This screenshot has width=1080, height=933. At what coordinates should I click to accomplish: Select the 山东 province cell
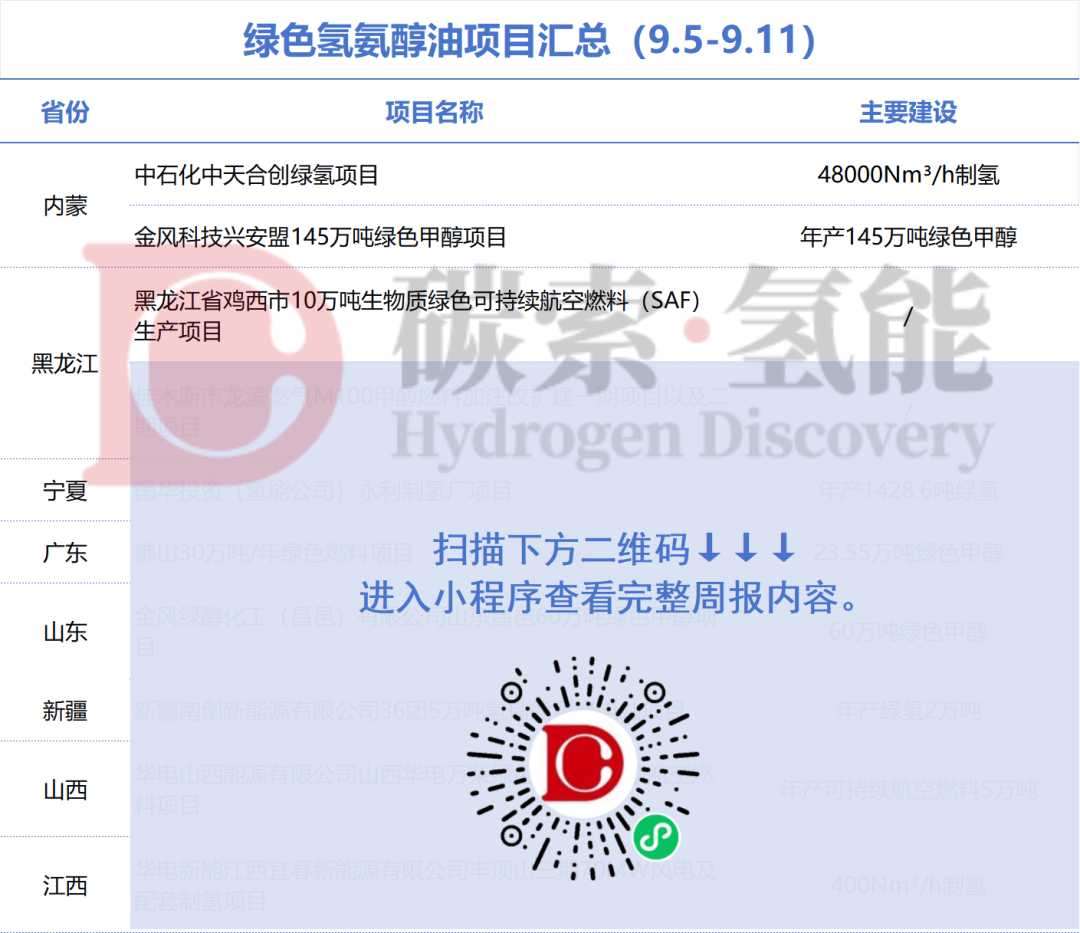pyautogui.click(x=65, y=632)
